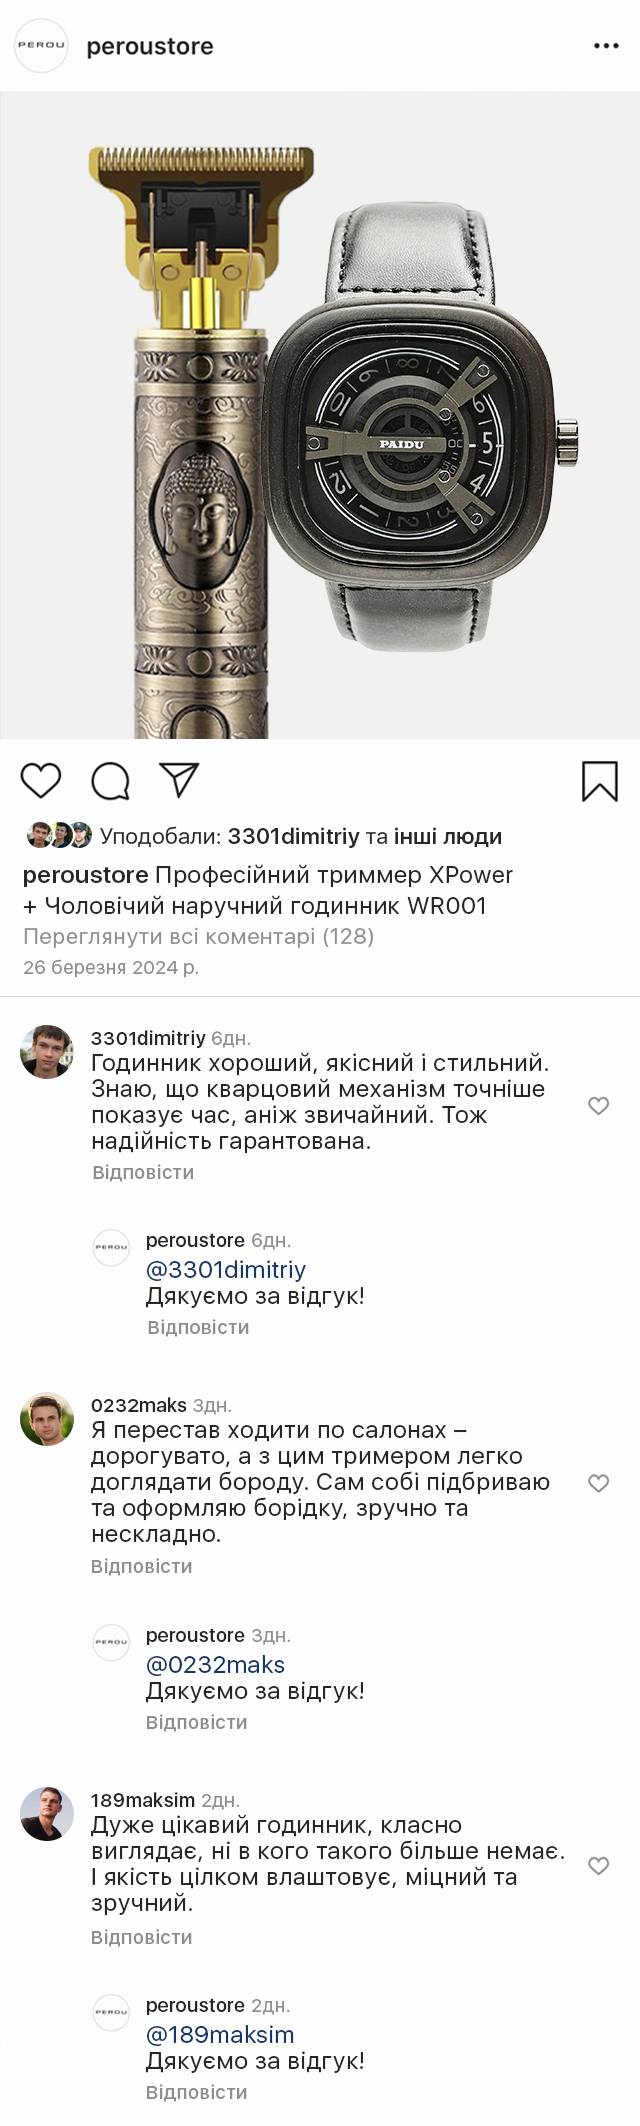Image resolution: width=640 pixels, height=2126 pixels.
Task: Open the trimmer and watch product photo
Action: coord(320,415)
